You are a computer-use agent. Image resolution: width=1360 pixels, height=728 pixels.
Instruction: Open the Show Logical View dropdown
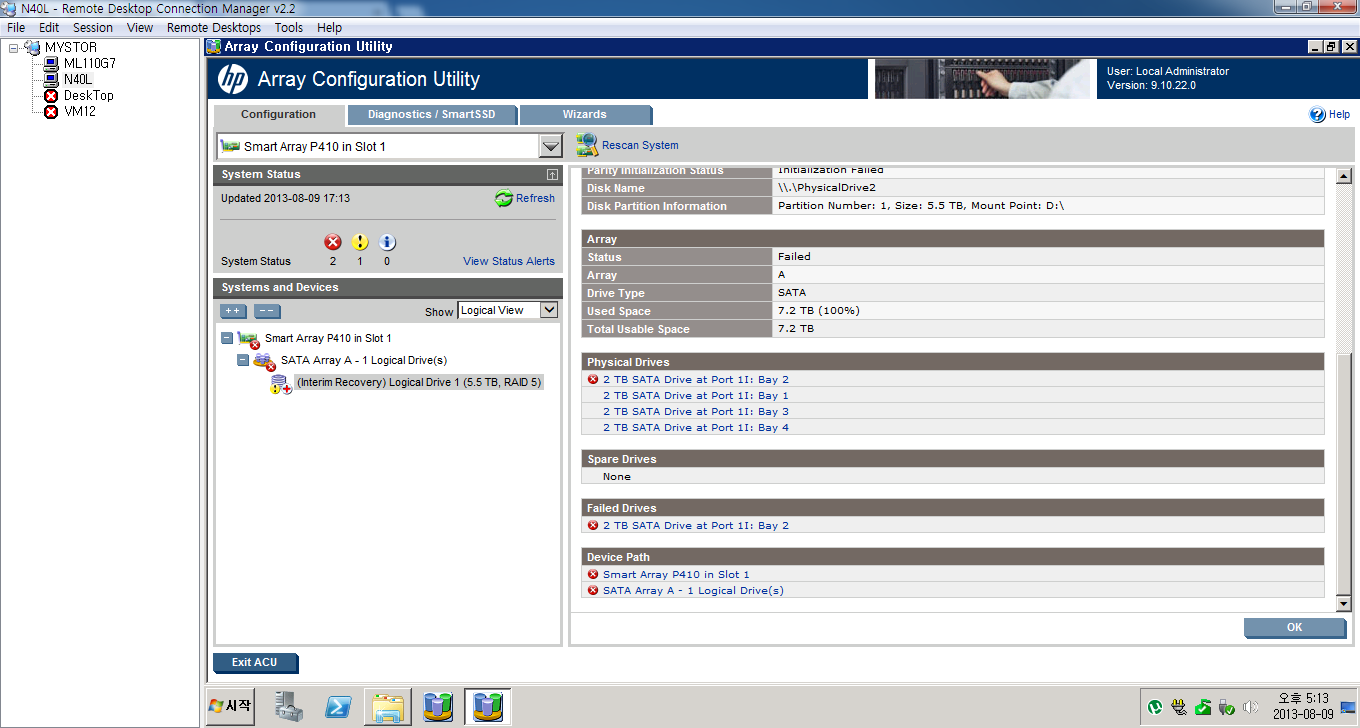pyautogui.click(x=548, y=310)
